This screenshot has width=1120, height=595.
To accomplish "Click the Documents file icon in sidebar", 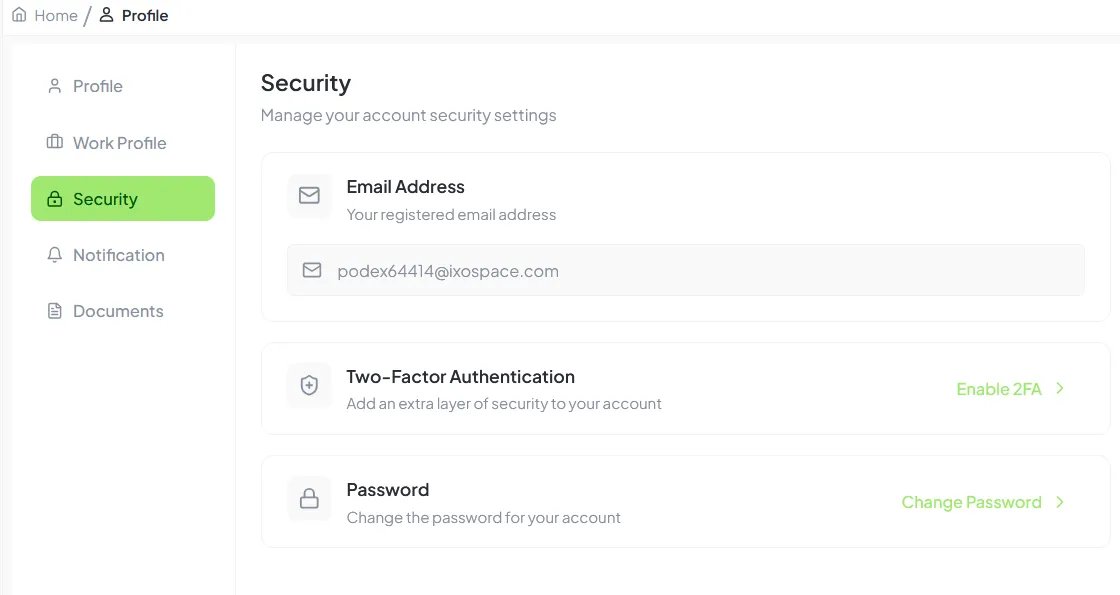I will click(54, 310).
